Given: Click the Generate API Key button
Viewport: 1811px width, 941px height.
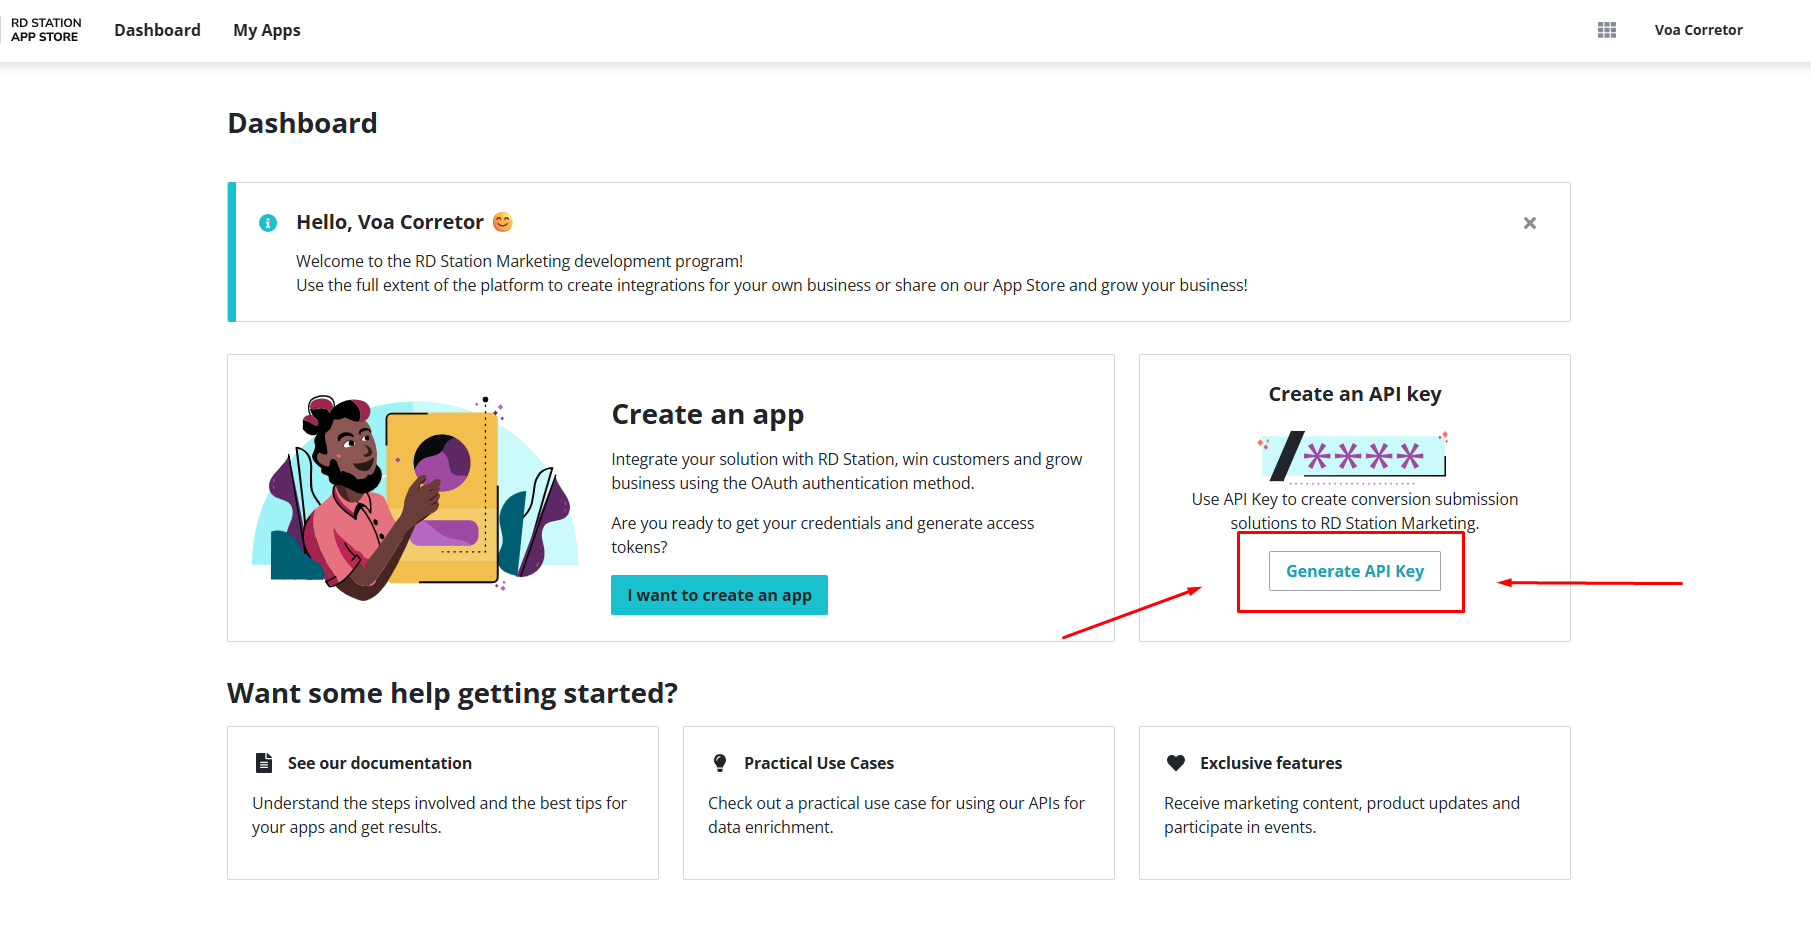Looking at the screenshot, I should pos(1354,571).
